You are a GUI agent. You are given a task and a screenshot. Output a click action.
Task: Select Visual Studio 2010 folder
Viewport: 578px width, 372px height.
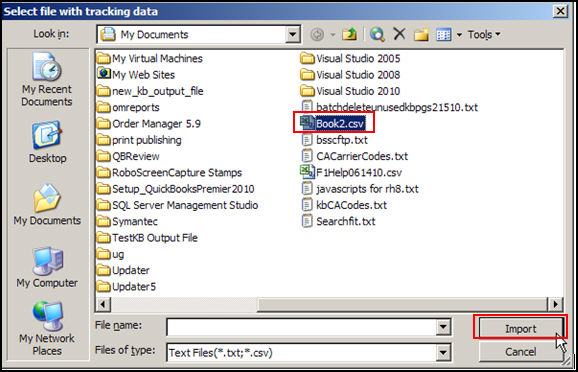tap(350, 91)
